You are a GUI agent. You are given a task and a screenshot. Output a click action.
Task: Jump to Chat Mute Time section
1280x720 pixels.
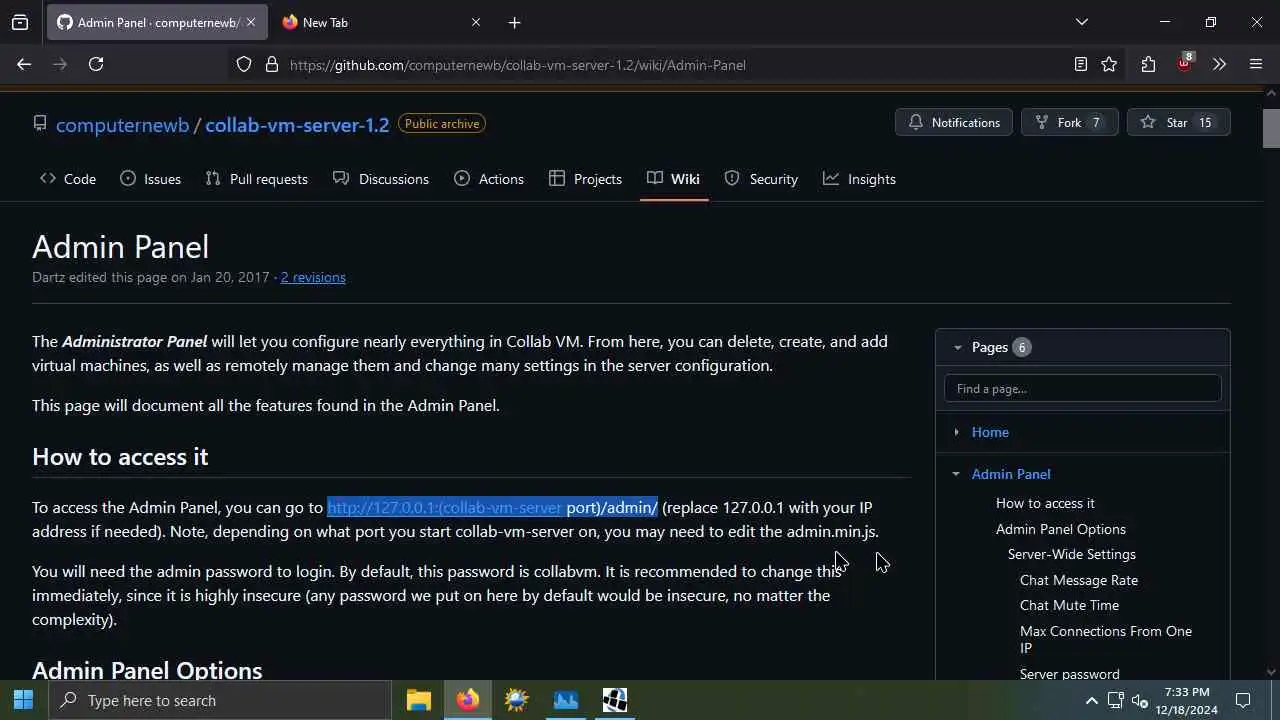click(1069, 605)
